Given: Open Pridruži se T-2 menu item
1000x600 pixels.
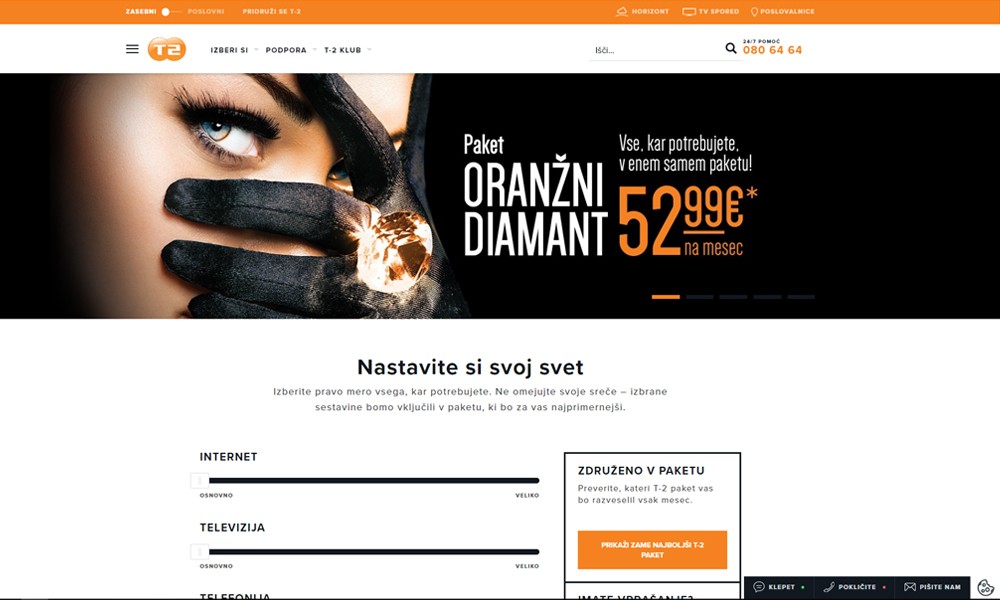Looking at the screenshot, I should (272, 11).
